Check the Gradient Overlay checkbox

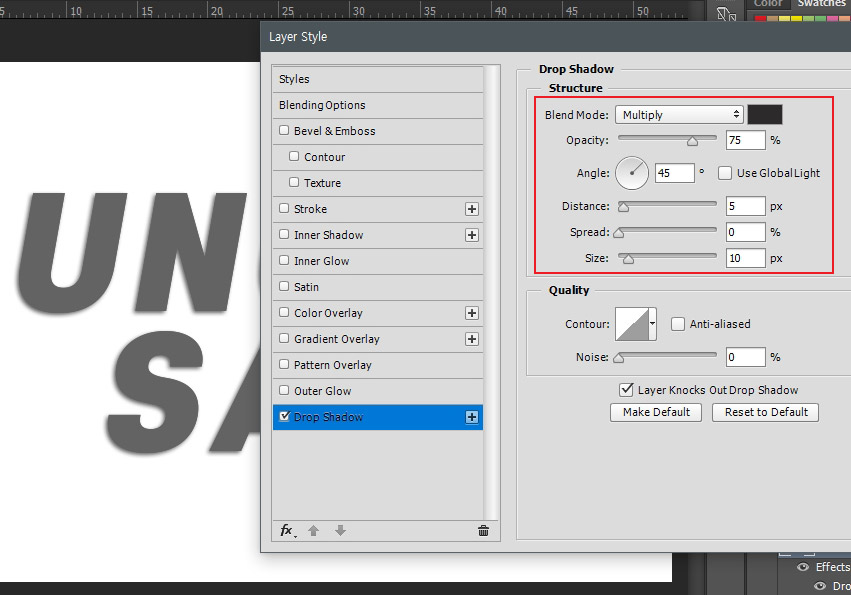click(284, 338)
